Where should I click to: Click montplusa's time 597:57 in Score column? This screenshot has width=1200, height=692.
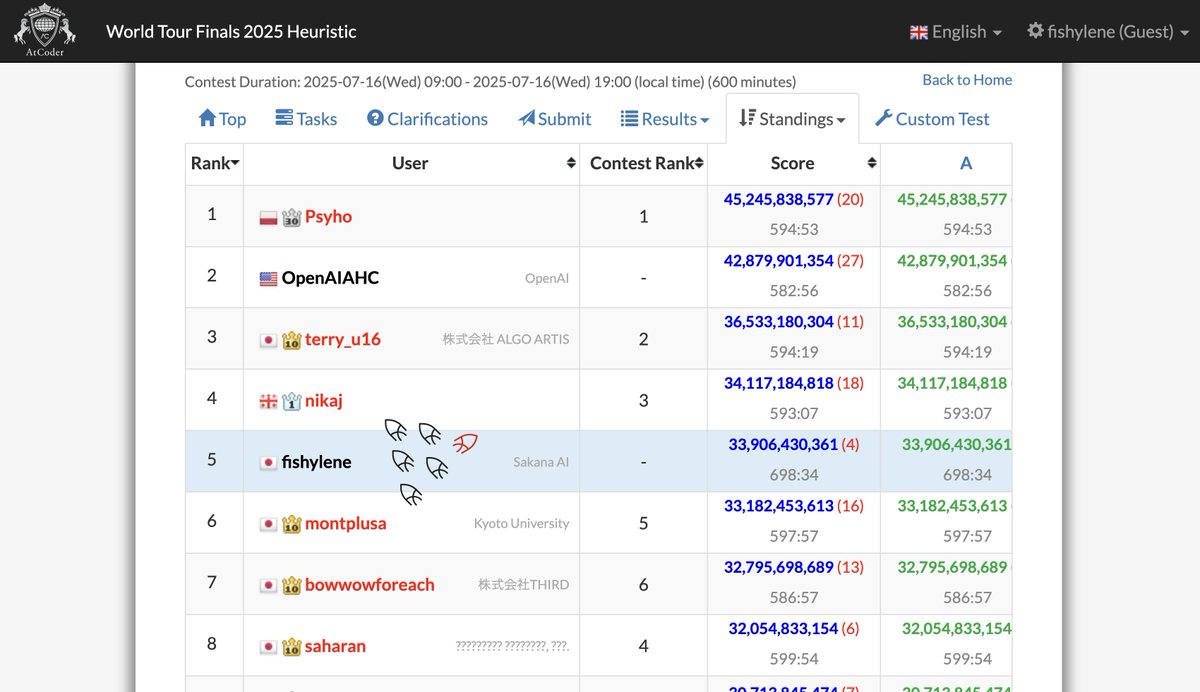(x=794, y=536)
